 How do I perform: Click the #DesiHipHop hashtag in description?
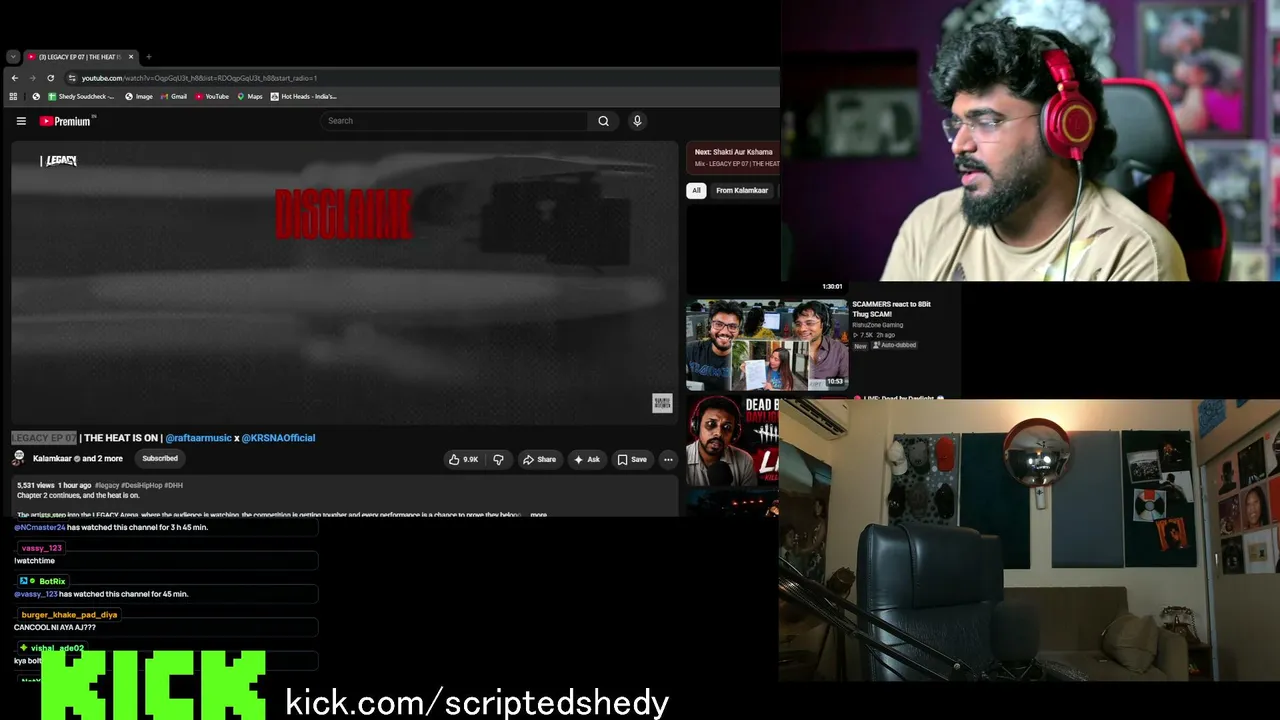141,485
